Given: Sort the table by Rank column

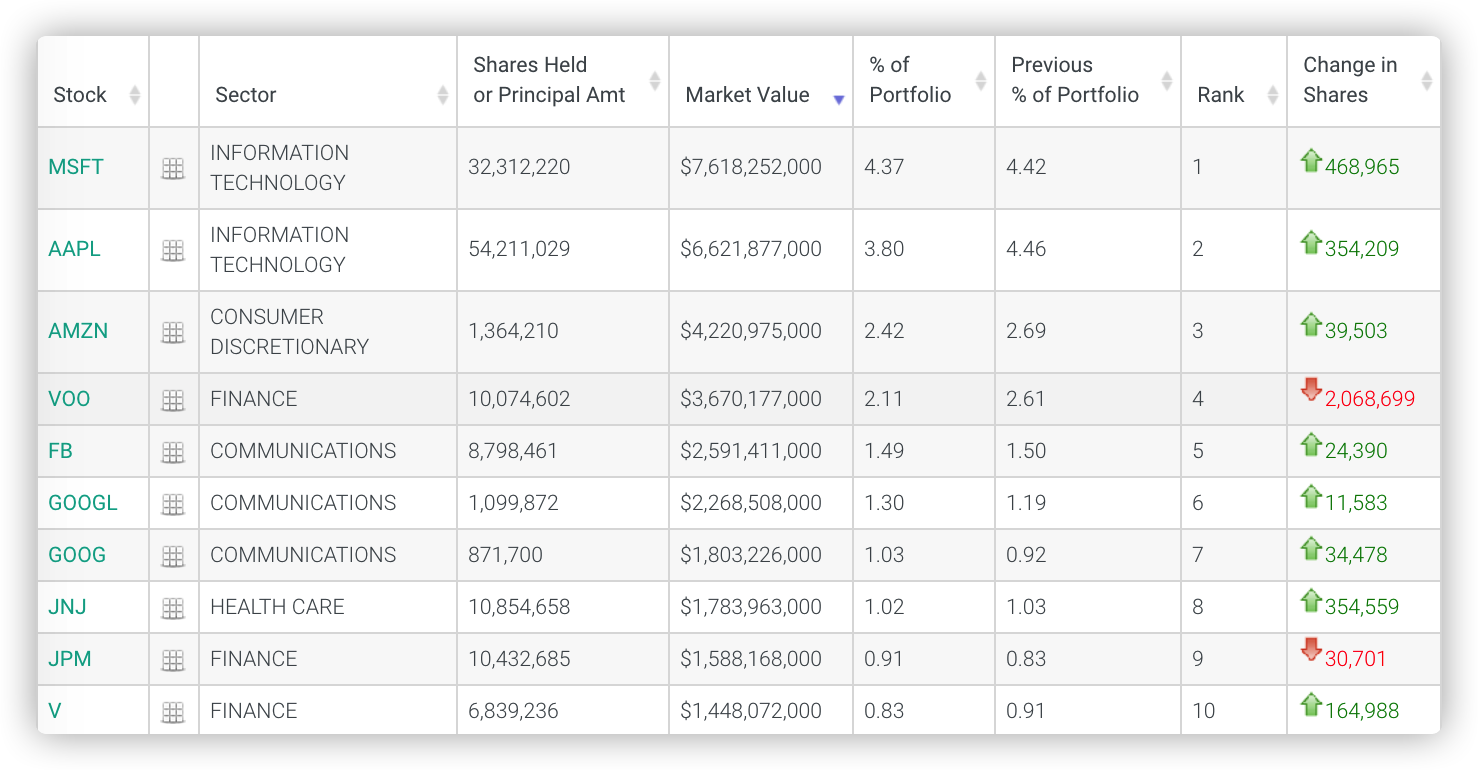Looking at the screenshot, I should tap(1234, 82).
